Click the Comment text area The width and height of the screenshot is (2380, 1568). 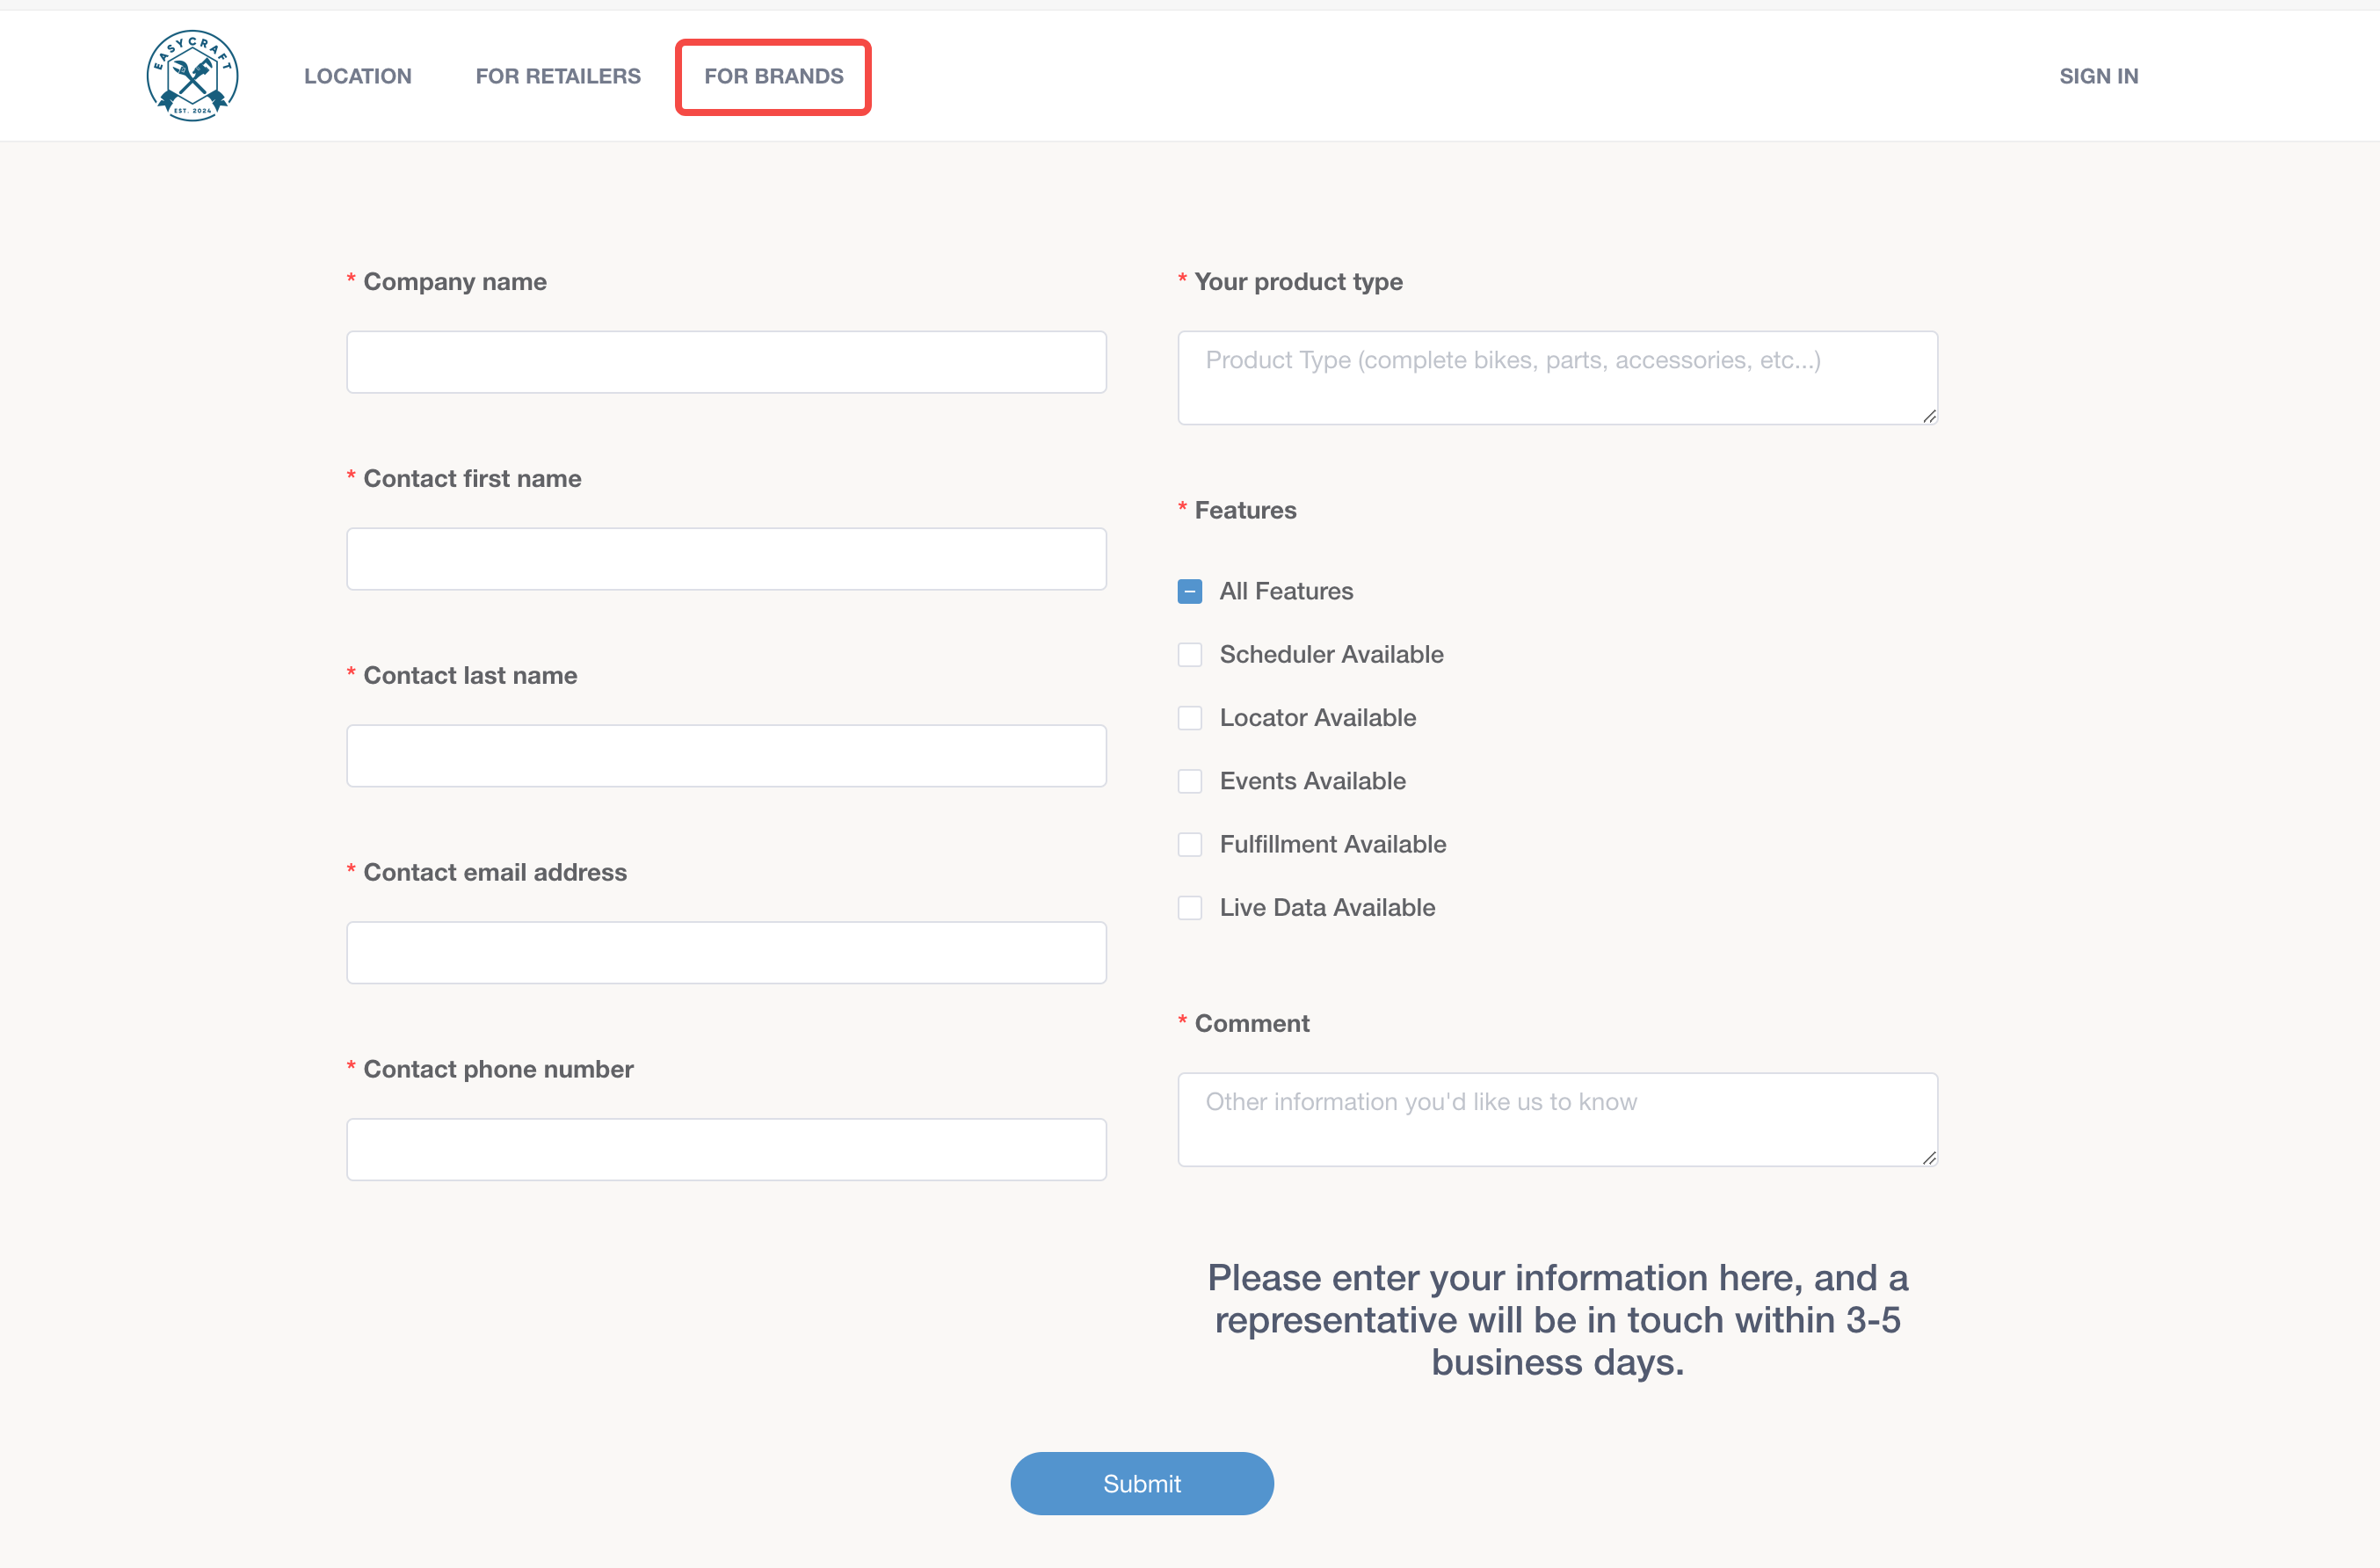tap(1557, 1120)
